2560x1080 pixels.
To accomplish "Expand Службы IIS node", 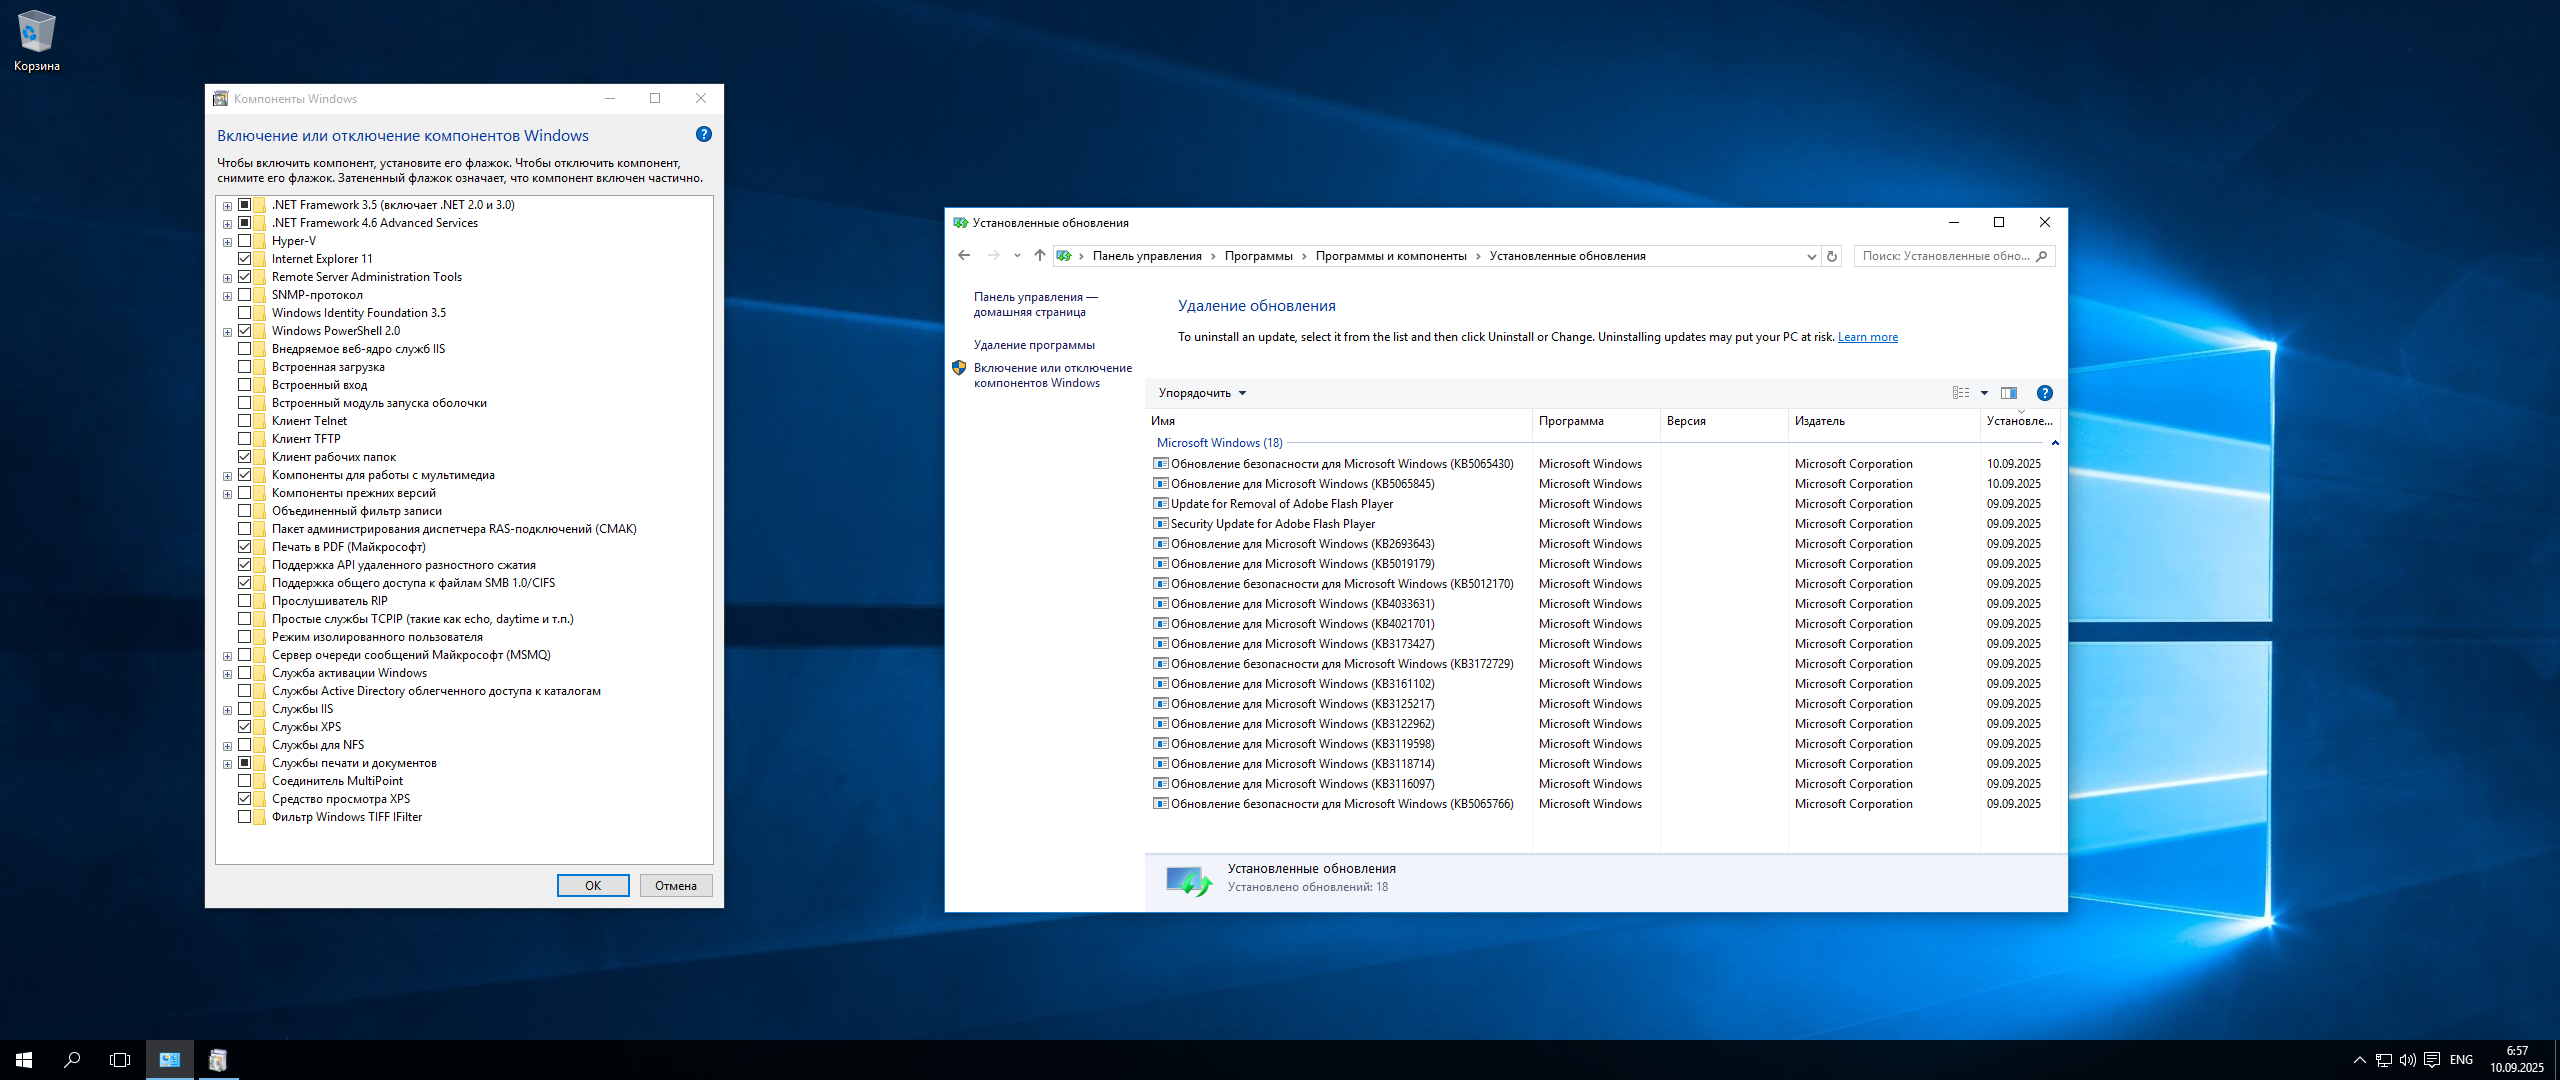I will click(228, 710).
